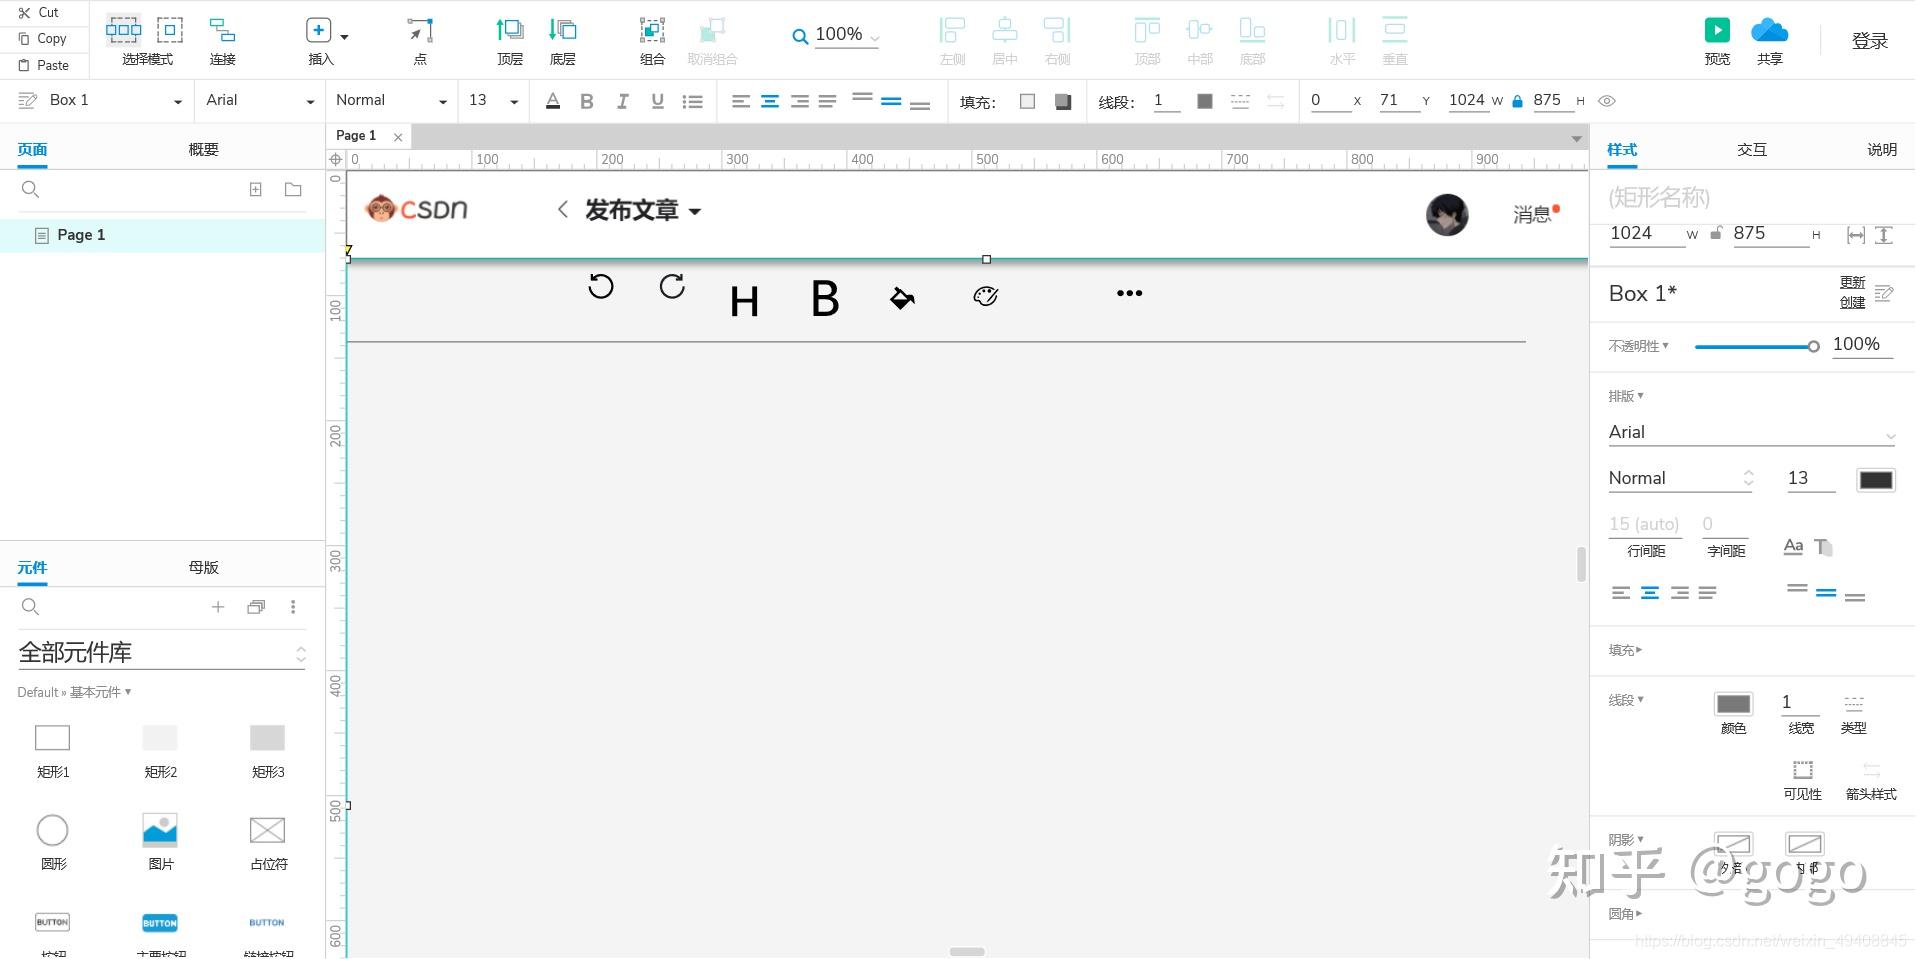Toggle the aspect ratio lock in toolbar
Image resolution: width=1916 pixels, height=959 pixels.
point(1517,101)
